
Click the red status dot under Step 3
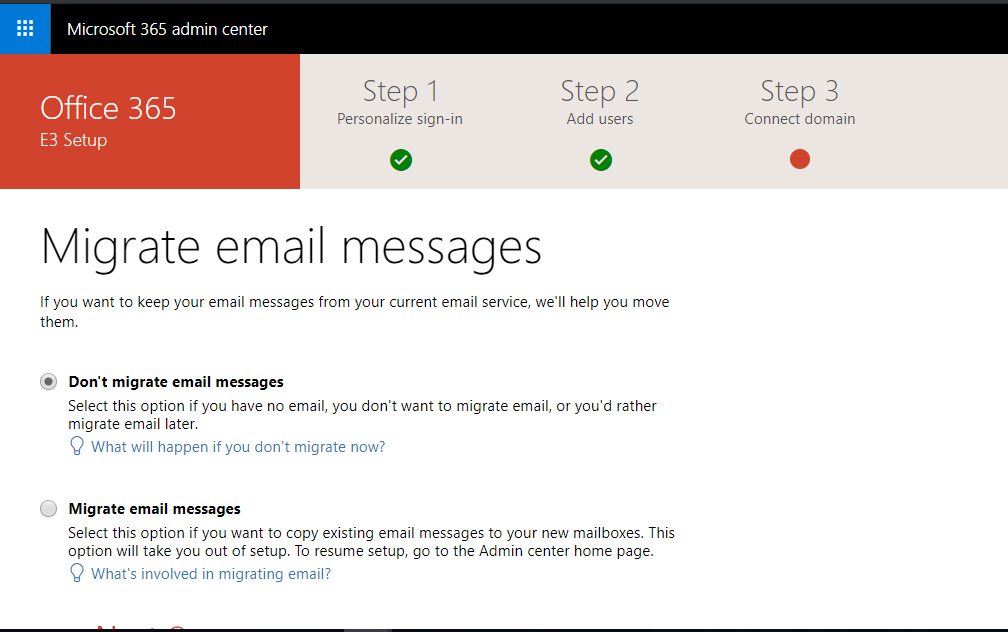click(799, 158)
